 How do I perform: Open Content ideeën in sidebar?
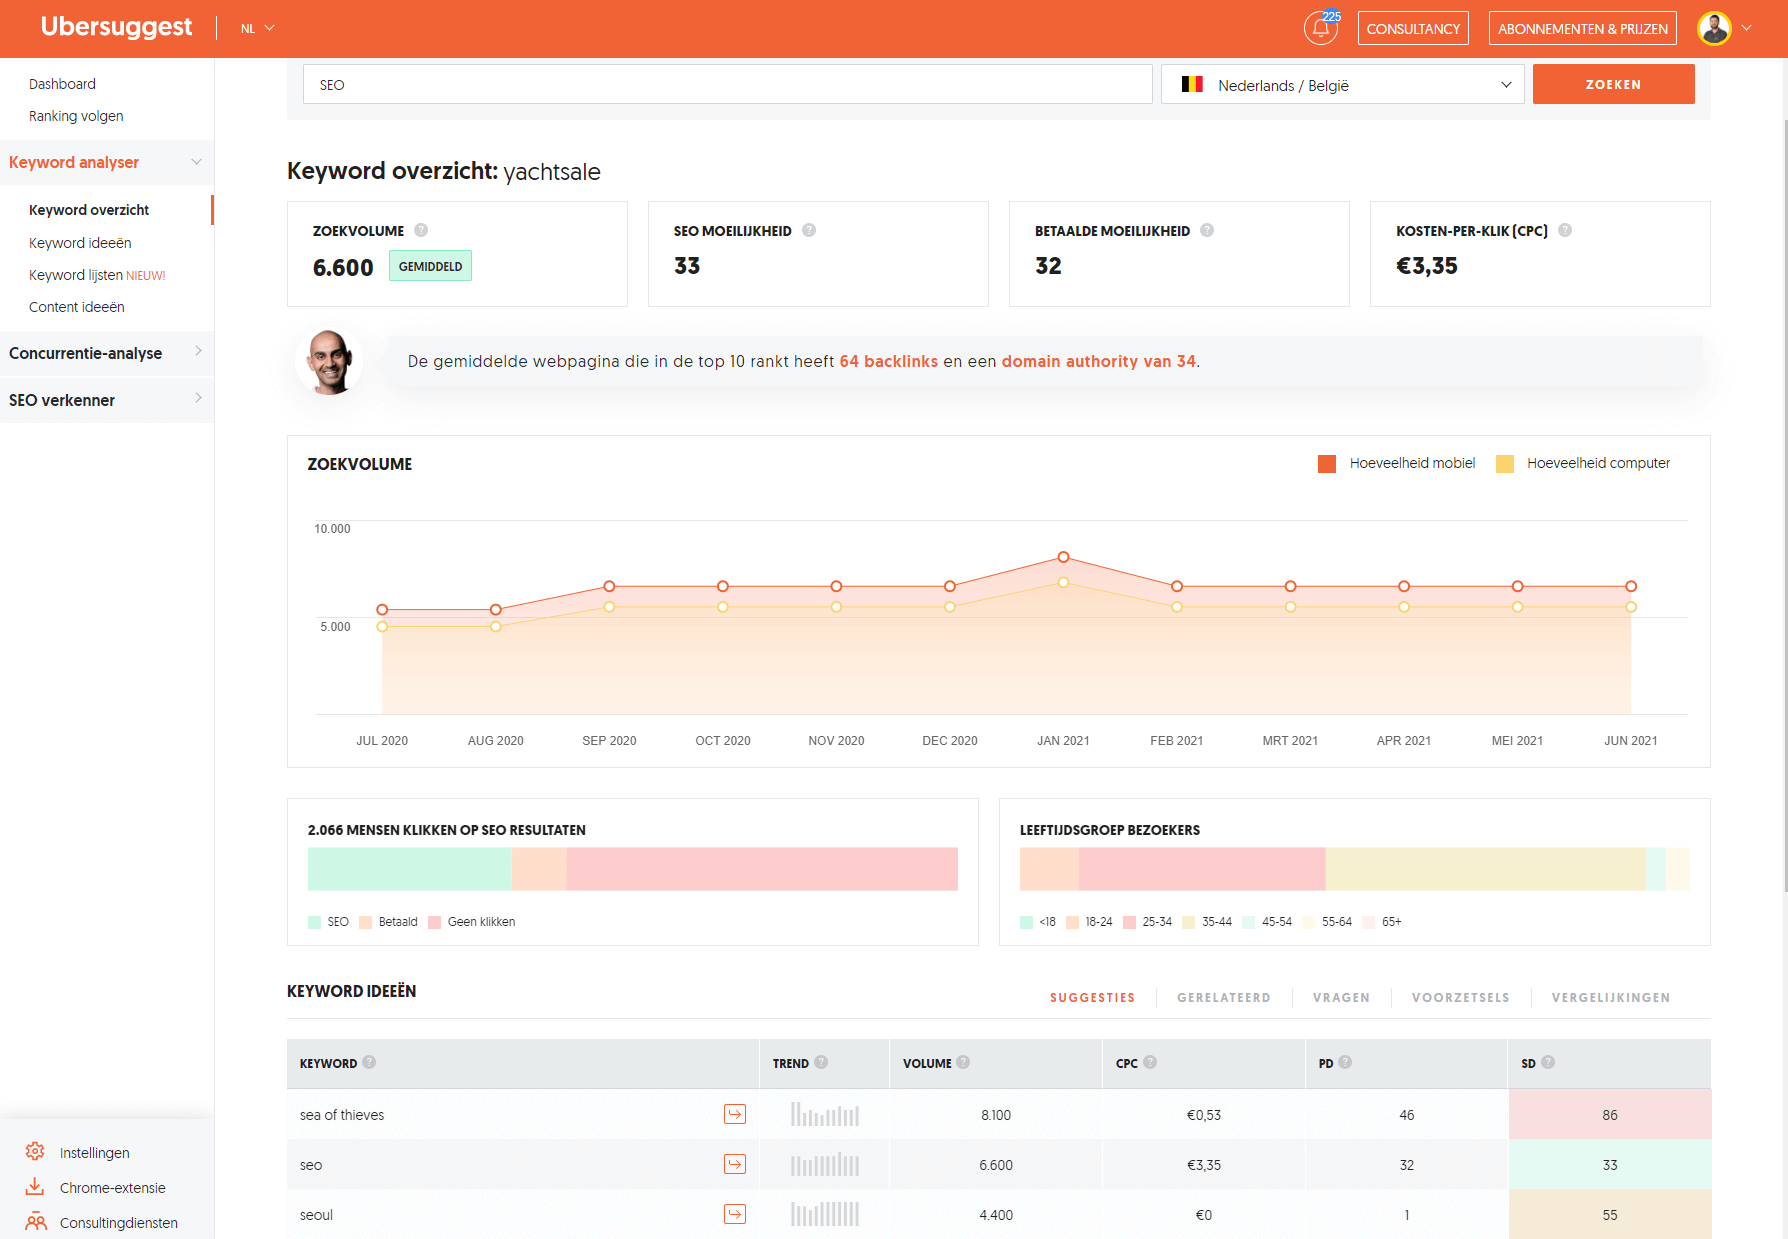point(77,307)
